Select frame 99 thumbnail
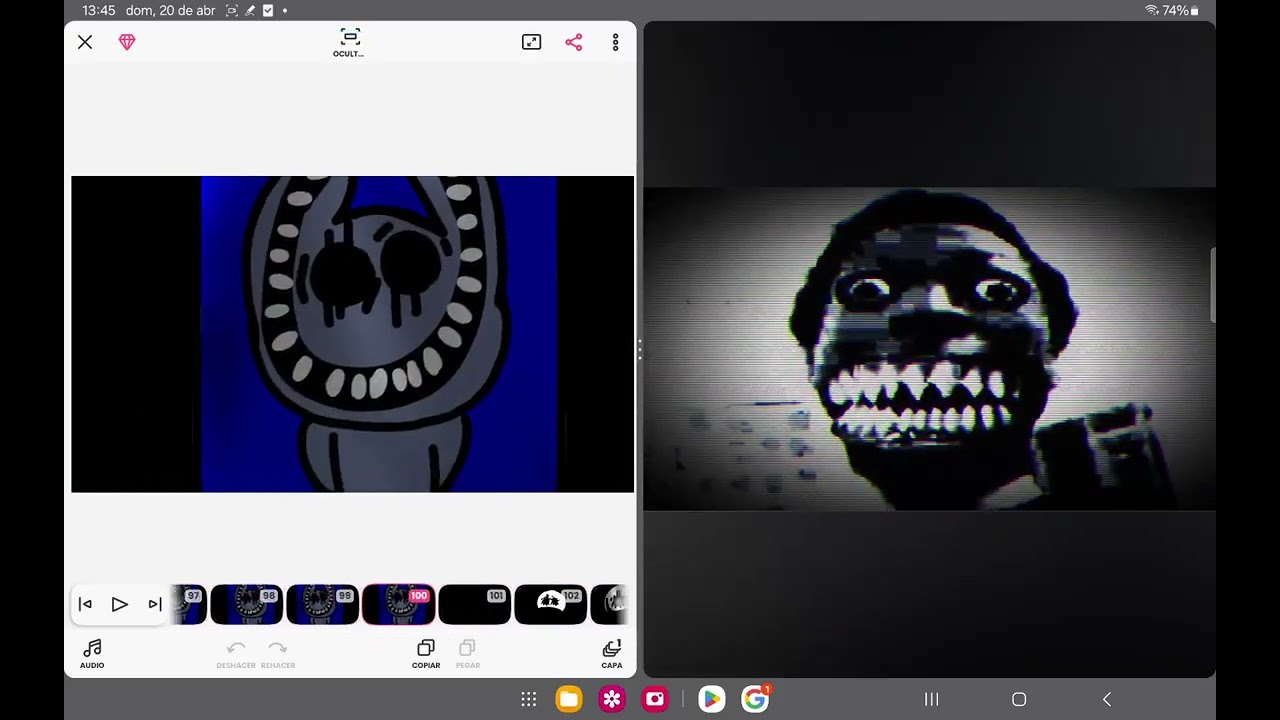The width and height of the screenshot is (1280, 720). tap(322, 605)
